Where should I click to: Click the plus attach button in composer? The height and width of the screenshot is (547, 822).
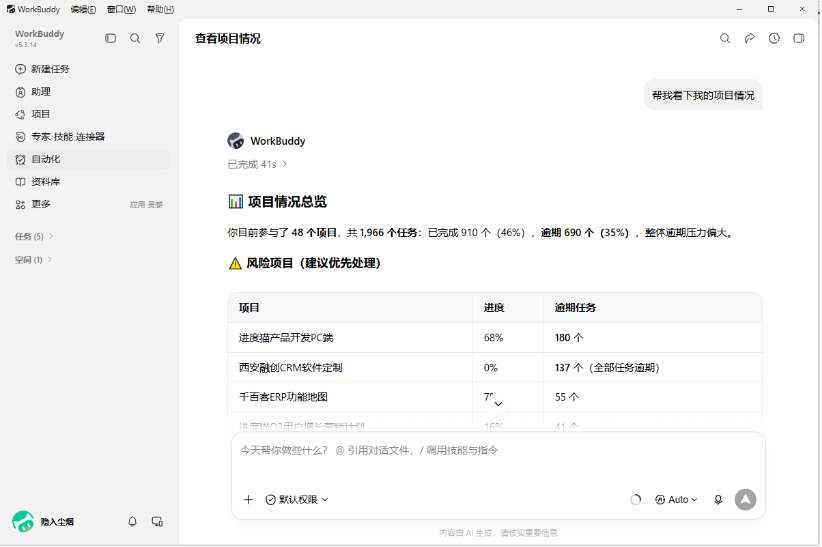point(248,500)
